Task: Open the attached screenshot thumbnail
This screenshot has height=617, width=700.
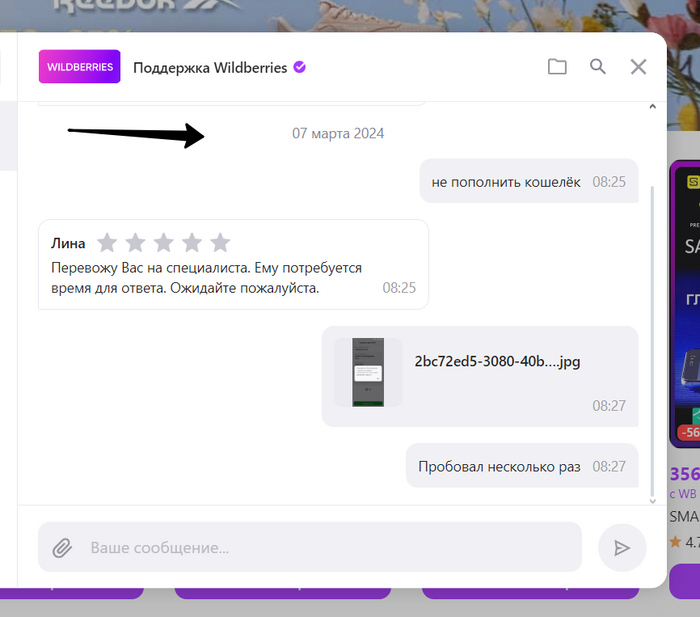Action: coord(368,372)
